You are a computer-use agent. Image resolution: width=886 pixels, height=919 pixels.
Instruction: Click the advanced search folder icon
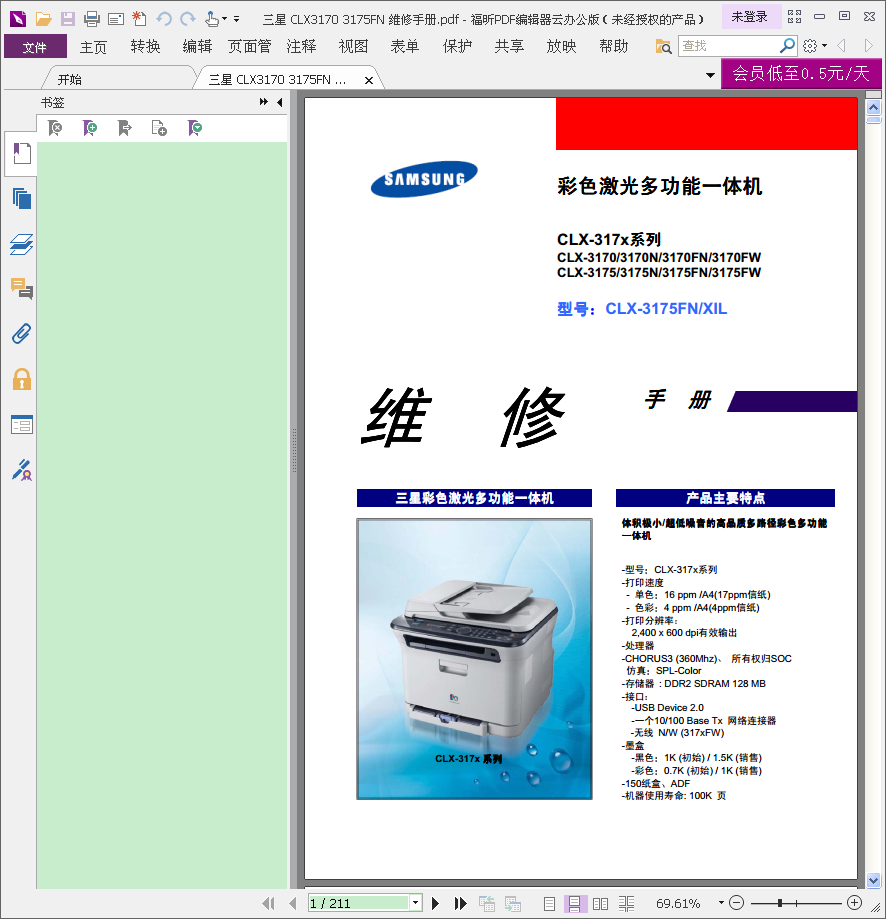[663, 46]
